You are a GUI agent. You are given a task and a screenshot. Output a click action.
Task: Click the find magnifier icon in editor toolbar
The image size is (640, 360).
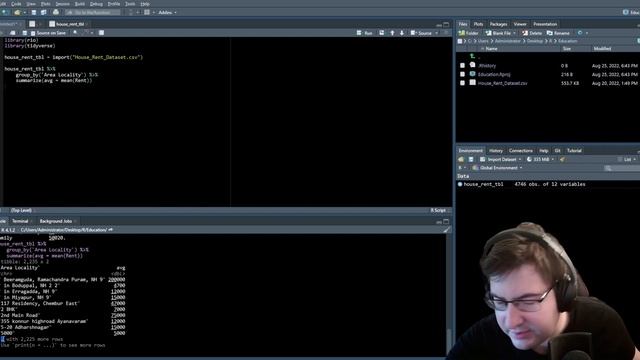click(x=76, y=33)
